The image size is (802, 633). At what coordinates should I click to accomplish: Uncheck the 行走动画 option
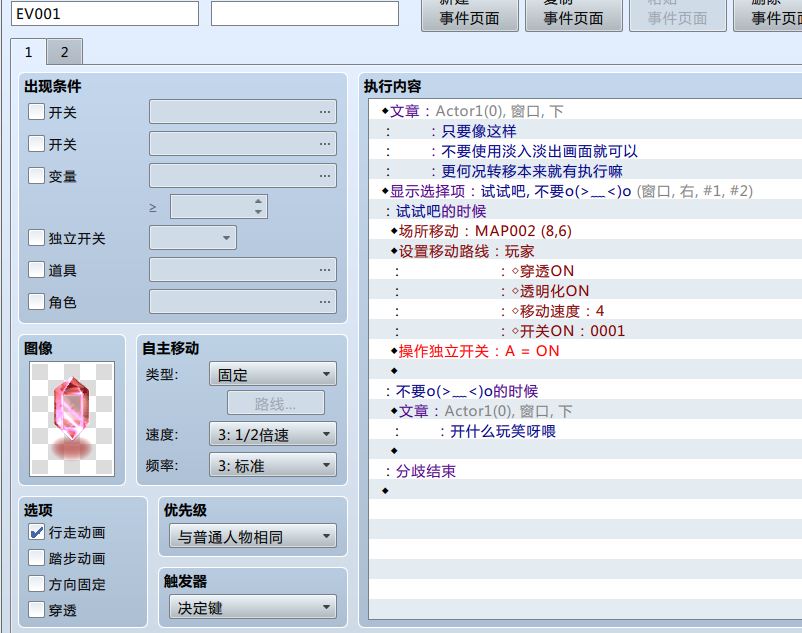[x=36, y=532]
